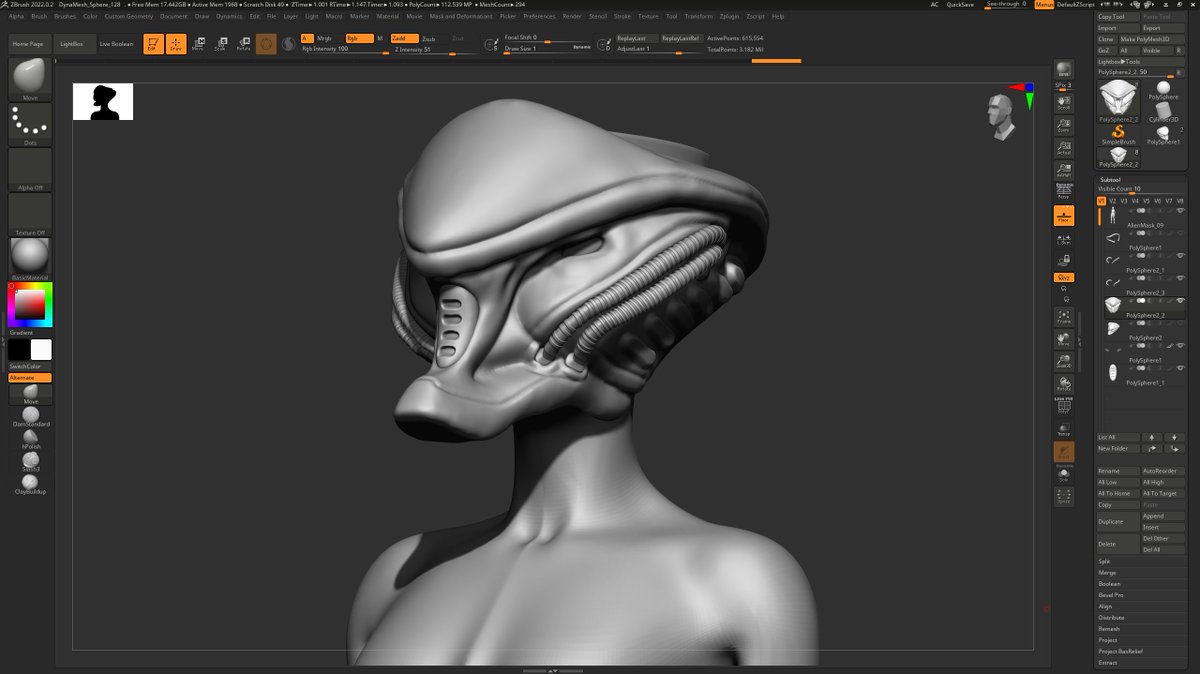Select the SimpleBrush tool
Viewport: 1200px width, 674px height.
coord(1119,134)
